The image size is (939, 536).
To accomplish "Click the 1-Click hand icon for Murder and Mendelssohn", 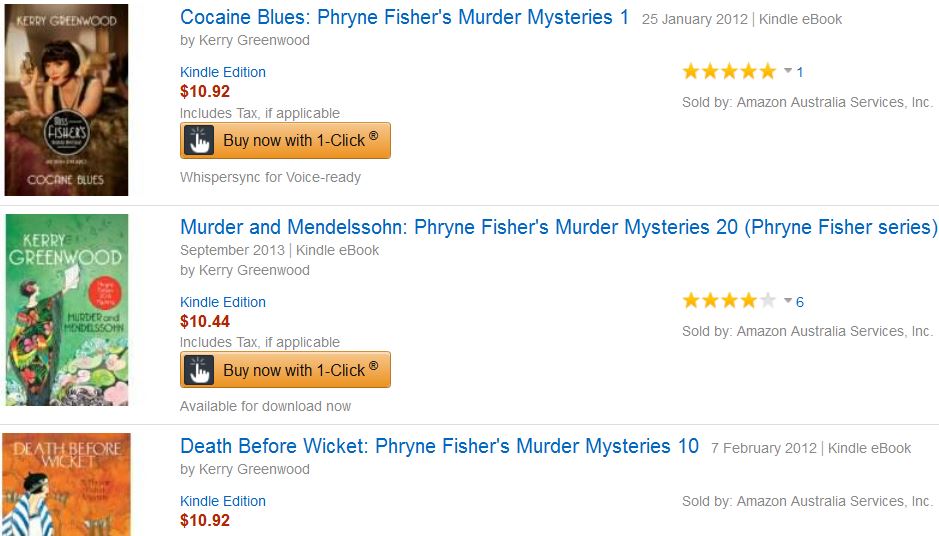I will coord(200,370).
